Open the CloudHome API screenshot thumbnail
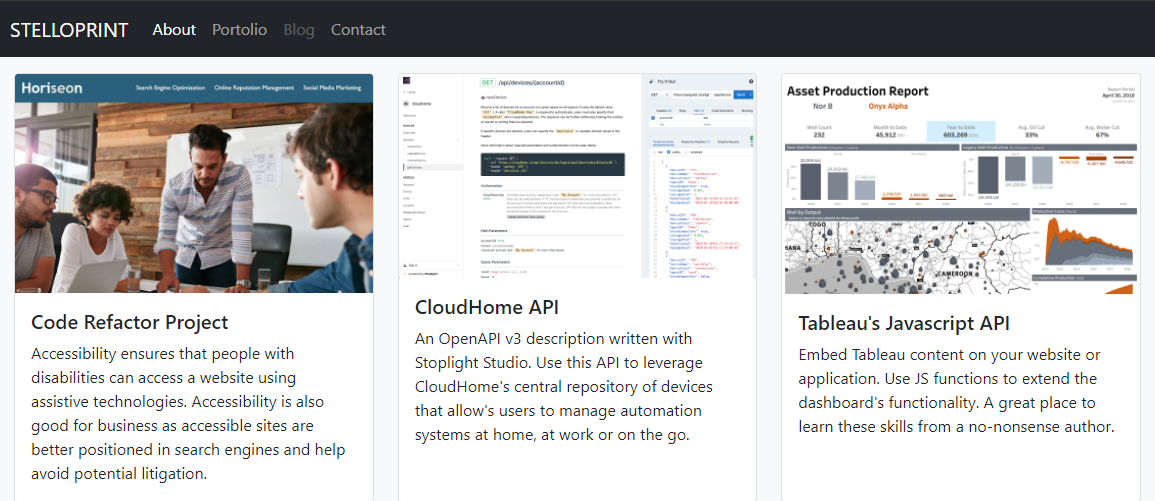The width and height of the screenshot is (1155, 501). [x=578, y=176]
